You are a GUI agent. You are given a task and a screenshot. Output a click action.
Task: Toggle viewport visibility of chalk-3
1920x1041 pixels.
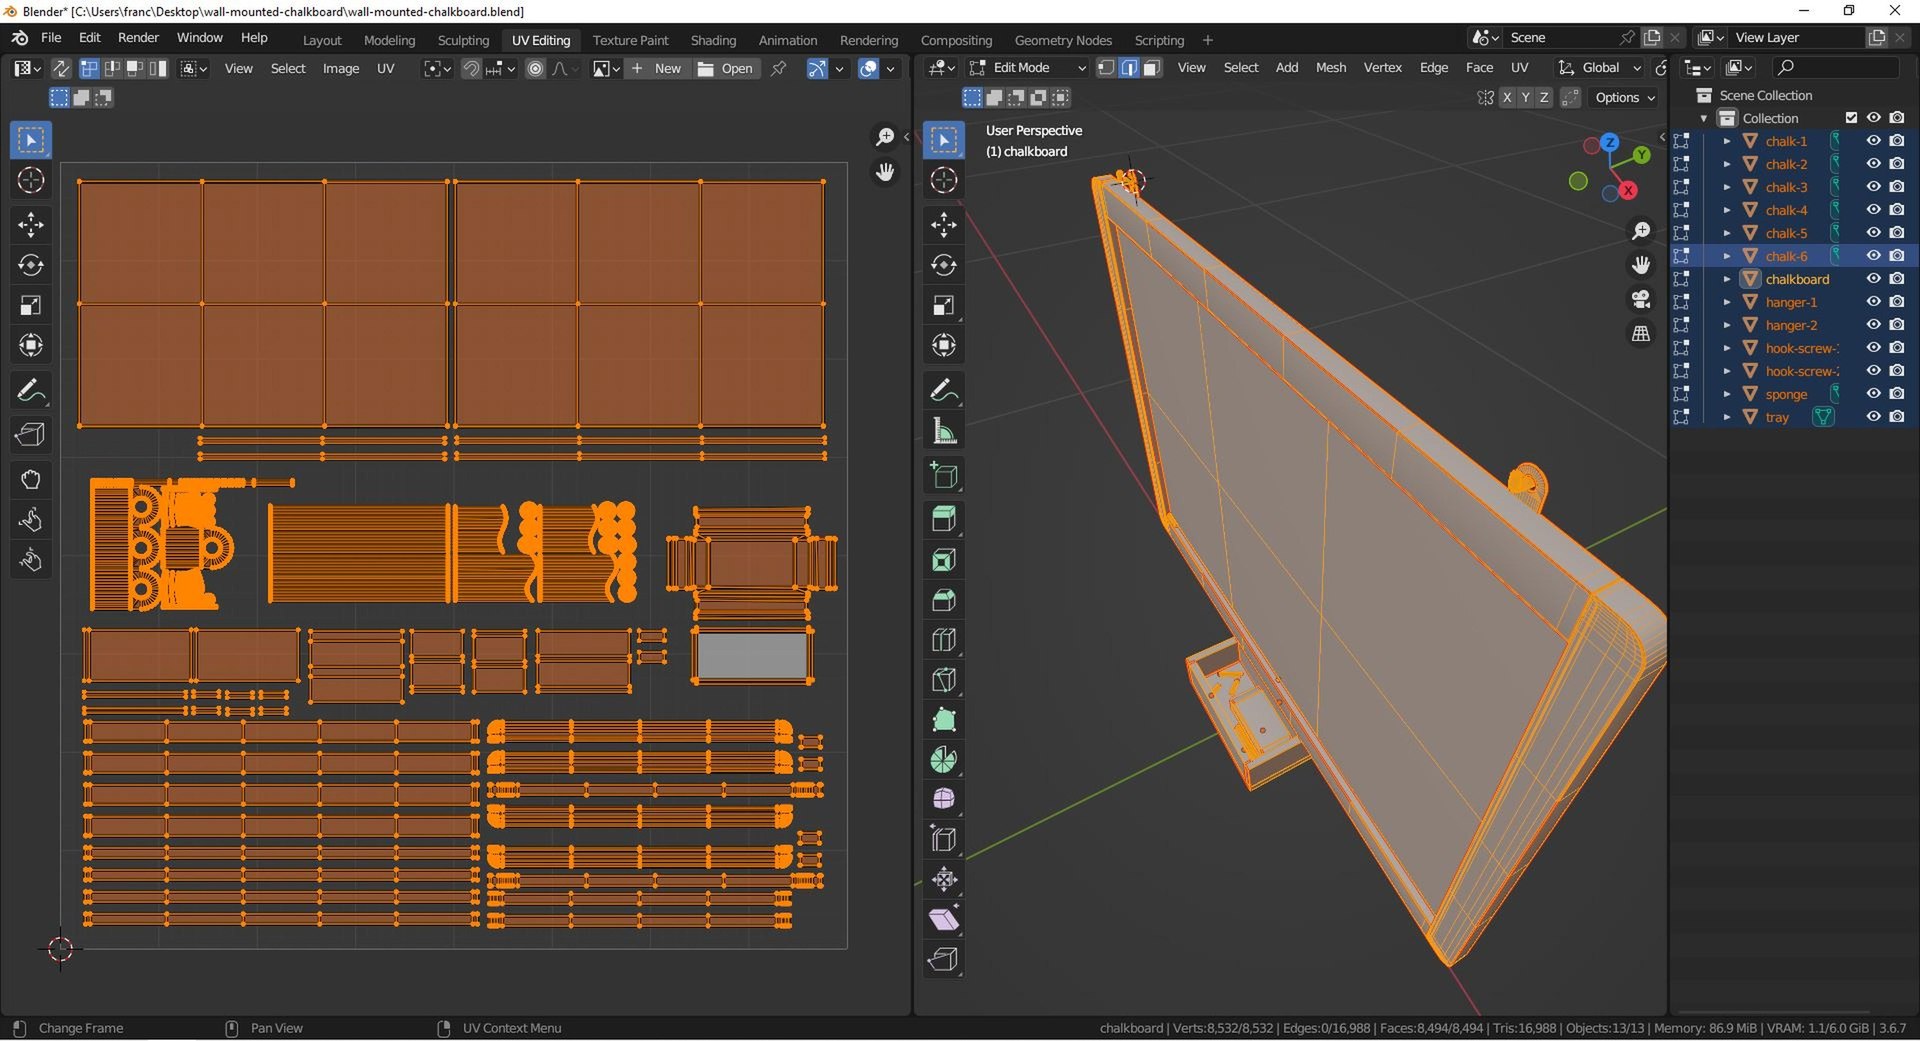click(1873, 187)
